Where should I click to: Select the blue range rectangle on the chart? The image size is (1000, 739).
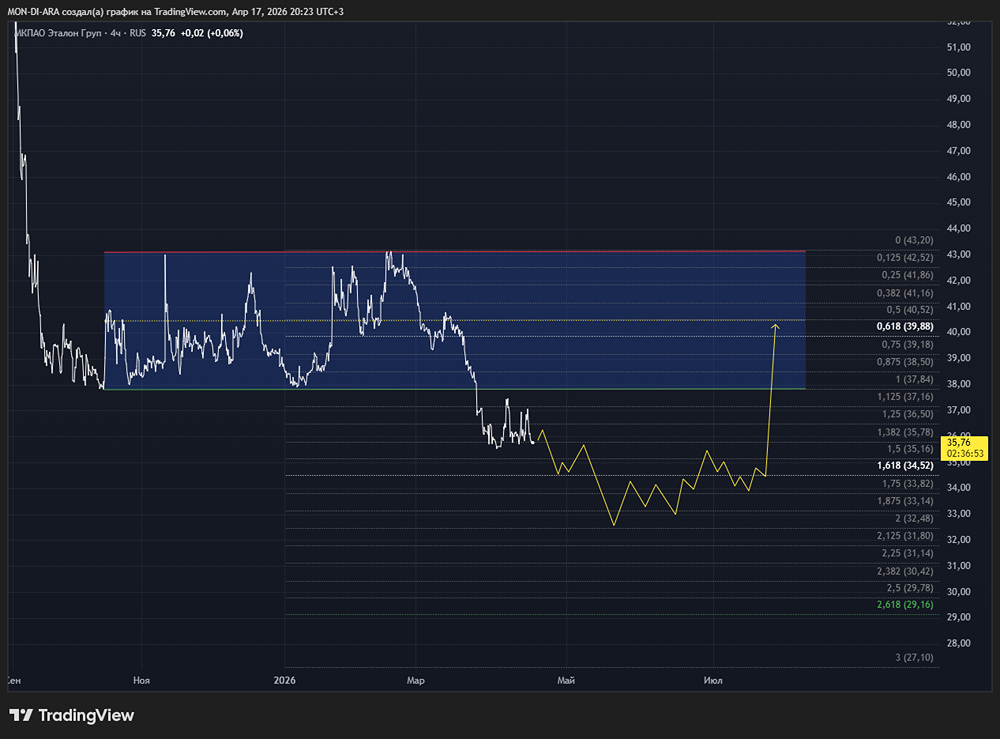click(455, 321)
